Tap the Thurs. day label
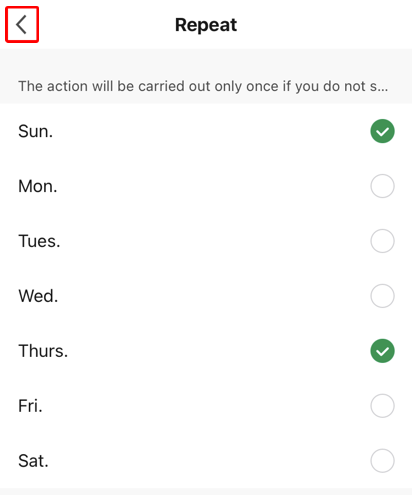Viewport: 412px width, 495px height. click(x=43, y=351)
